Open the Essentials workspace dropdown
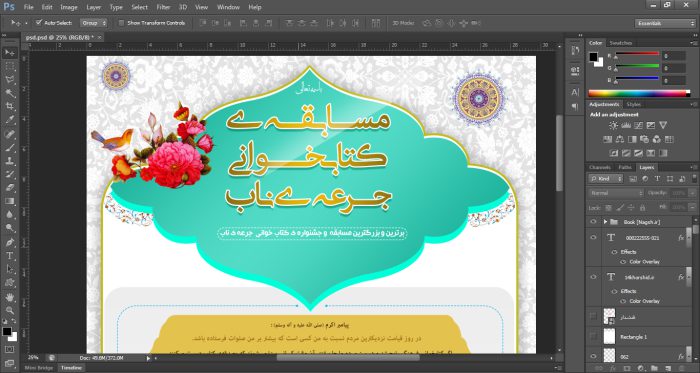The width and height of the screenshot is (700, 373). coord(665,23)
